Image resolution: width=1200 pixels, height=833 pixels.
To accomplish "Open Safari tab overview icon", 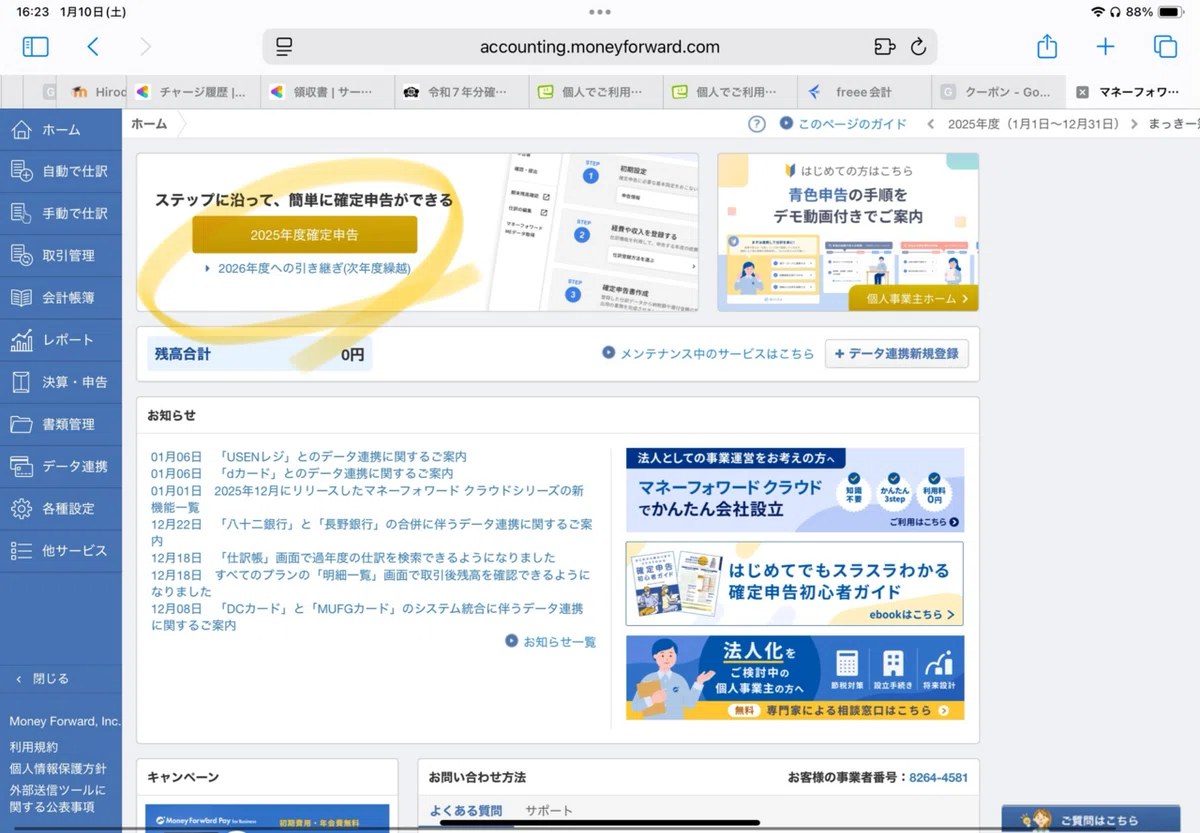I will click(1164, 46).
